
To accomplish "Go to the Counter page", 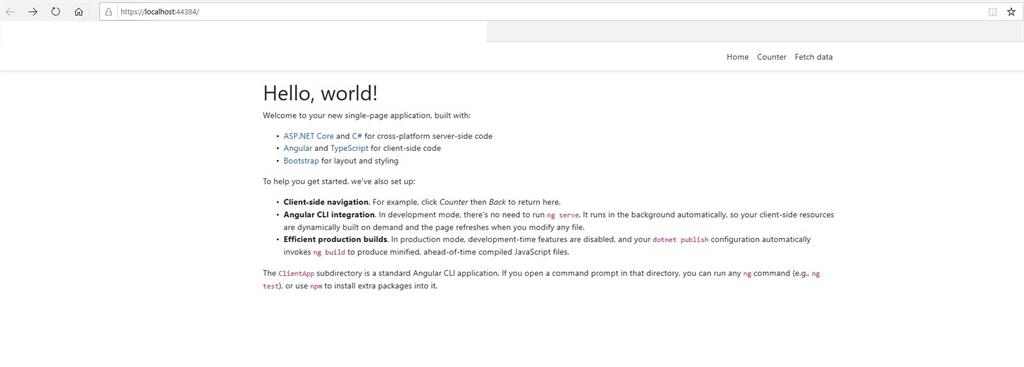I will point(771,57).
